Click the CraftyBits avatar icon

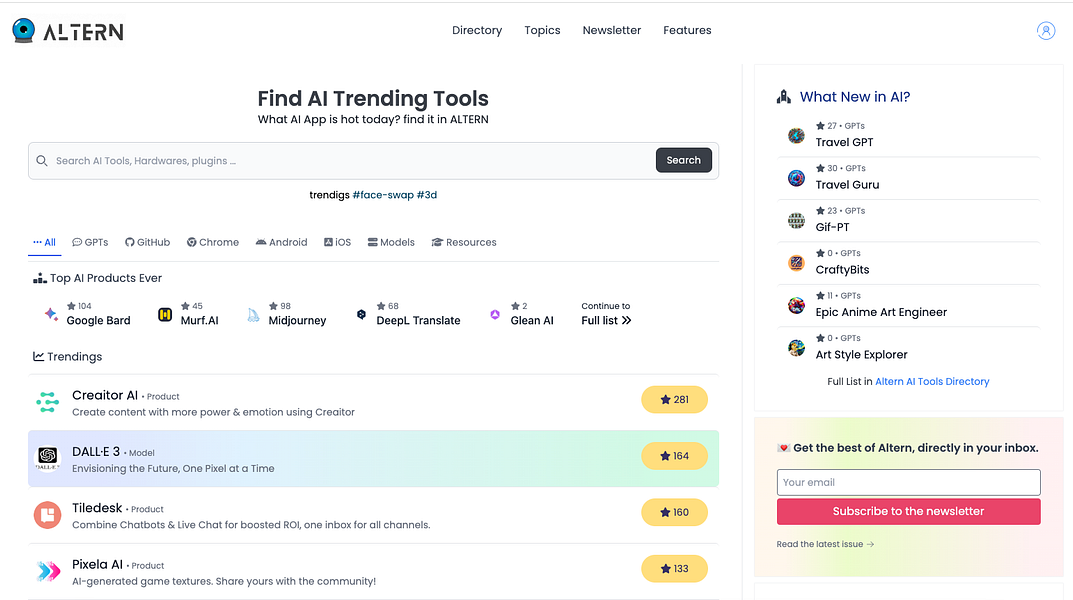(x=796, y=263)
